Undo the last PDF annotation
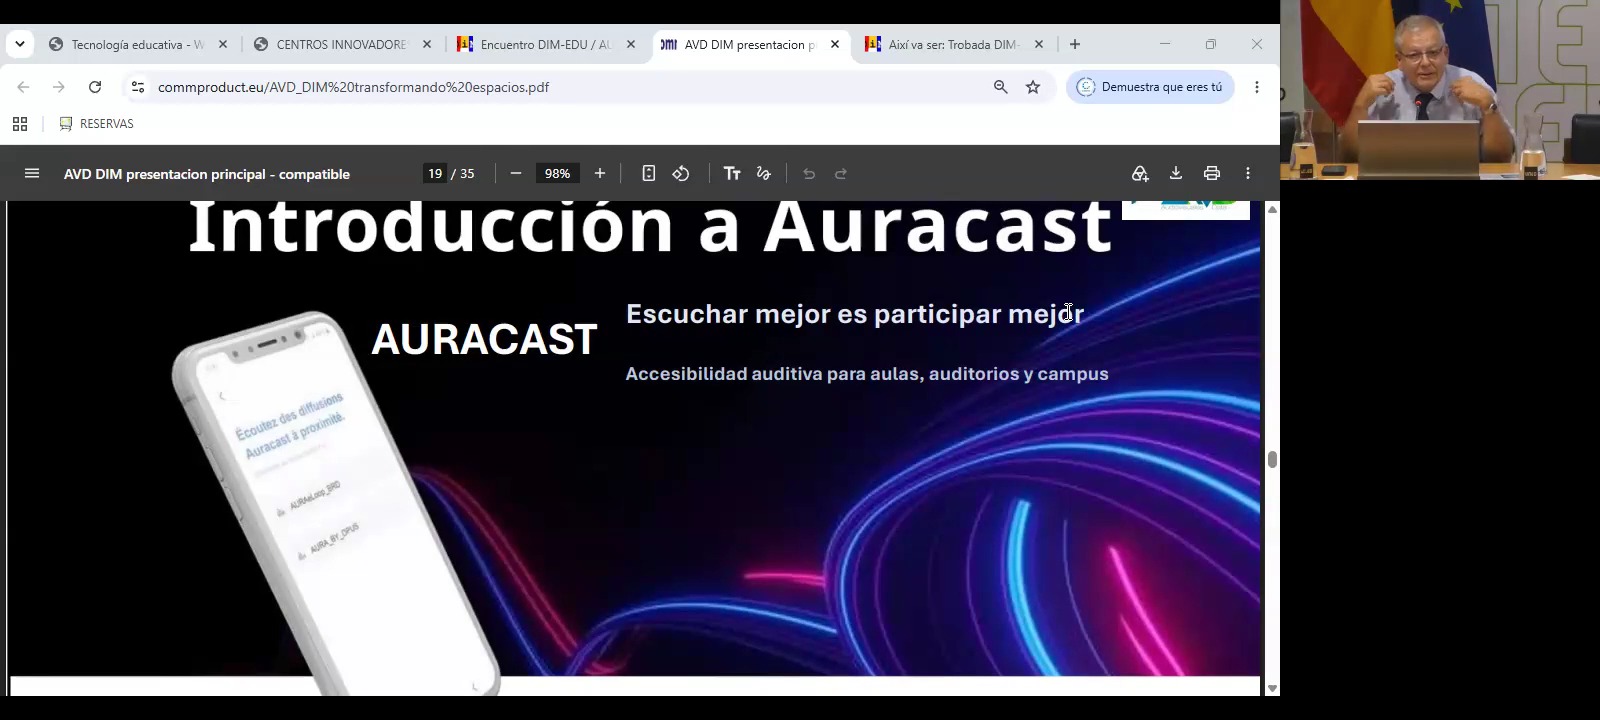1600x720 pixels. click(x=809, y=173)
